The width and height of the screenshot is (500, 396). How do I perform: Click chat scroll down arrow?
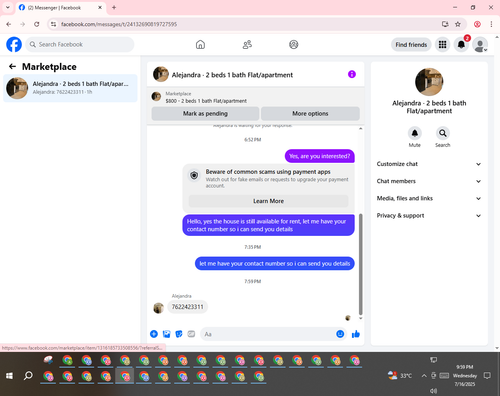(x=360, y=318)
